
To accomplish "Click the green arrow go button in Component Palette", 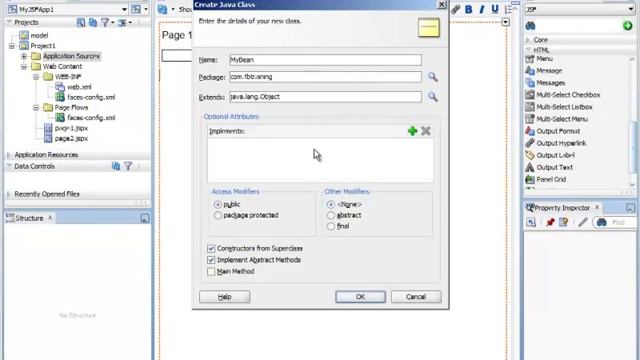I will pyautogui.click(x=627, y=26).
